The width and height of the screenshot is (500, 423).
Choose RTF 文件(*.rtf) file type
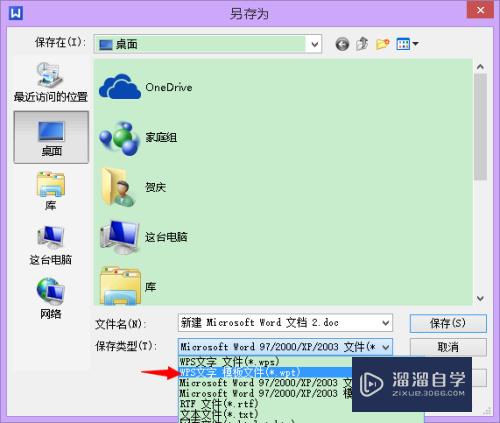pos(265,404)
